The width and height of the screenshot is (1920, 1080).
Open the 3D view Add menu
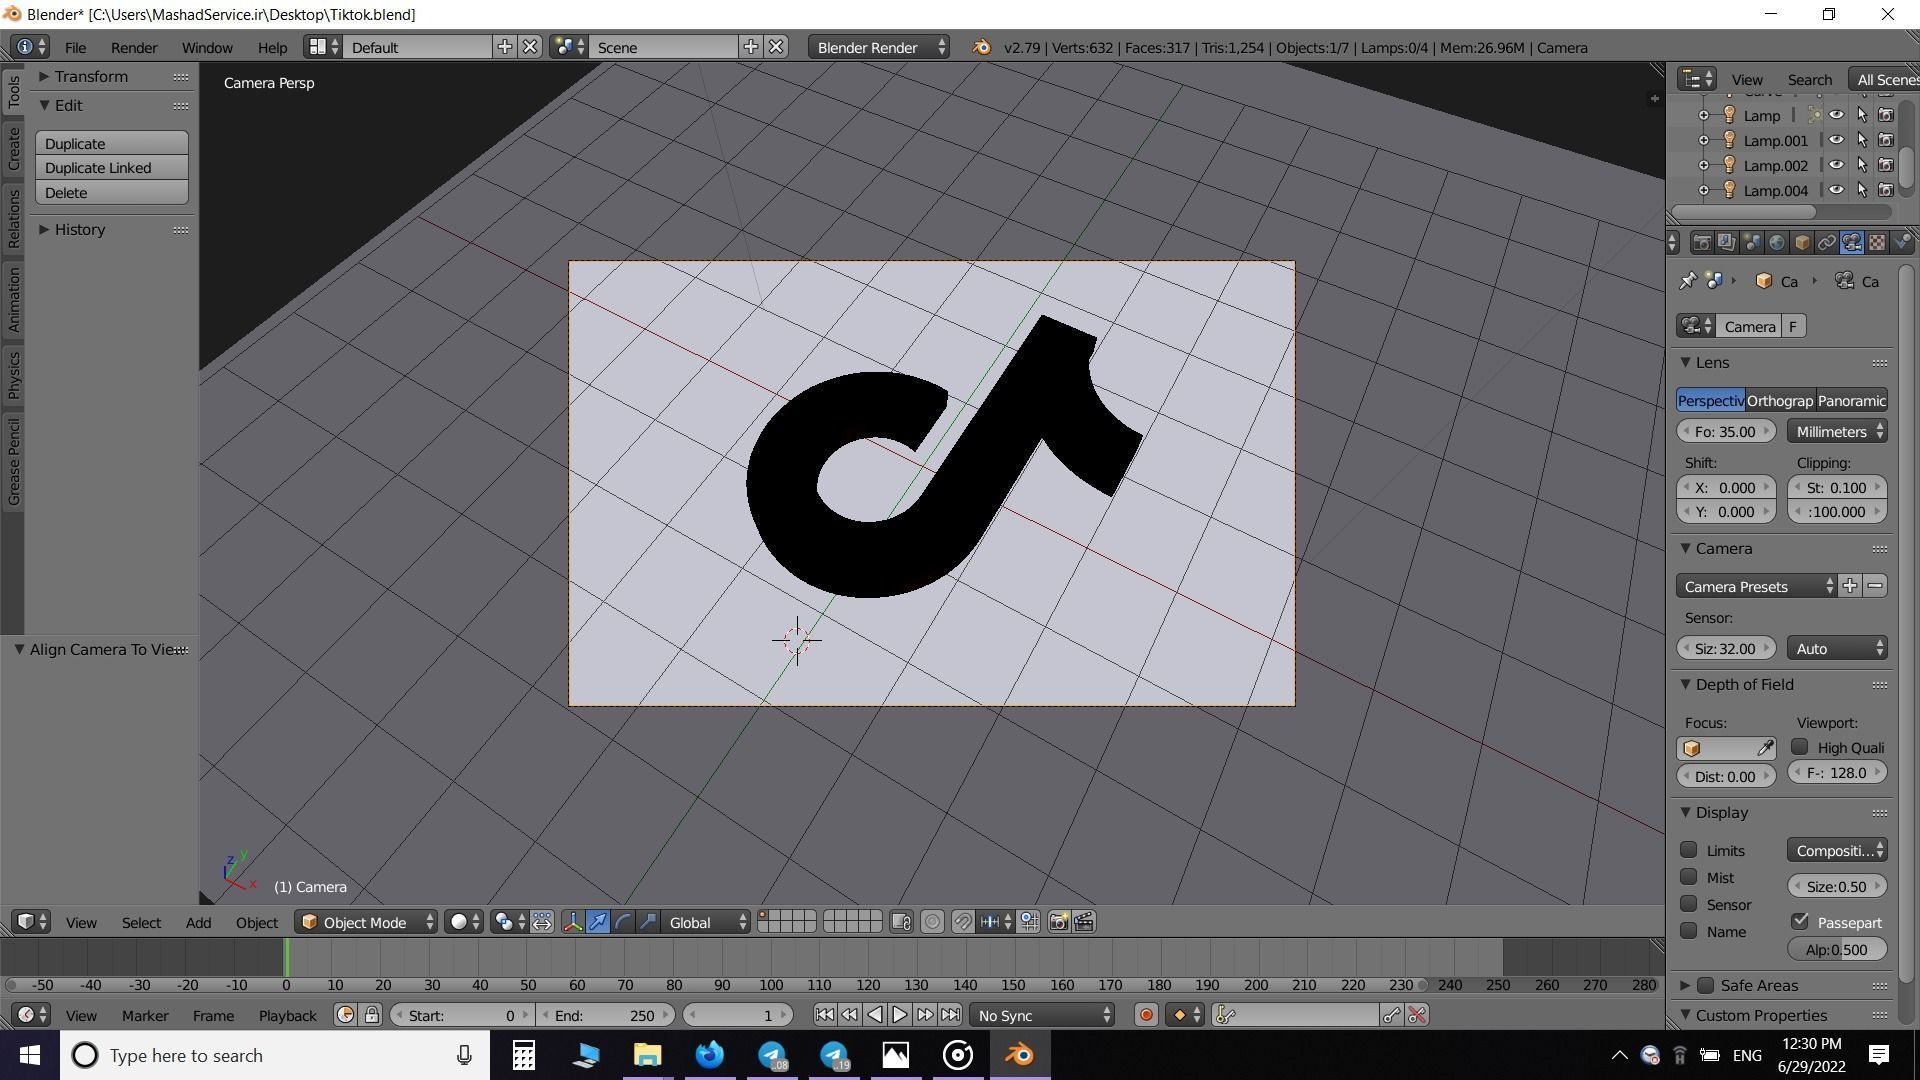[x=198, y=922]
